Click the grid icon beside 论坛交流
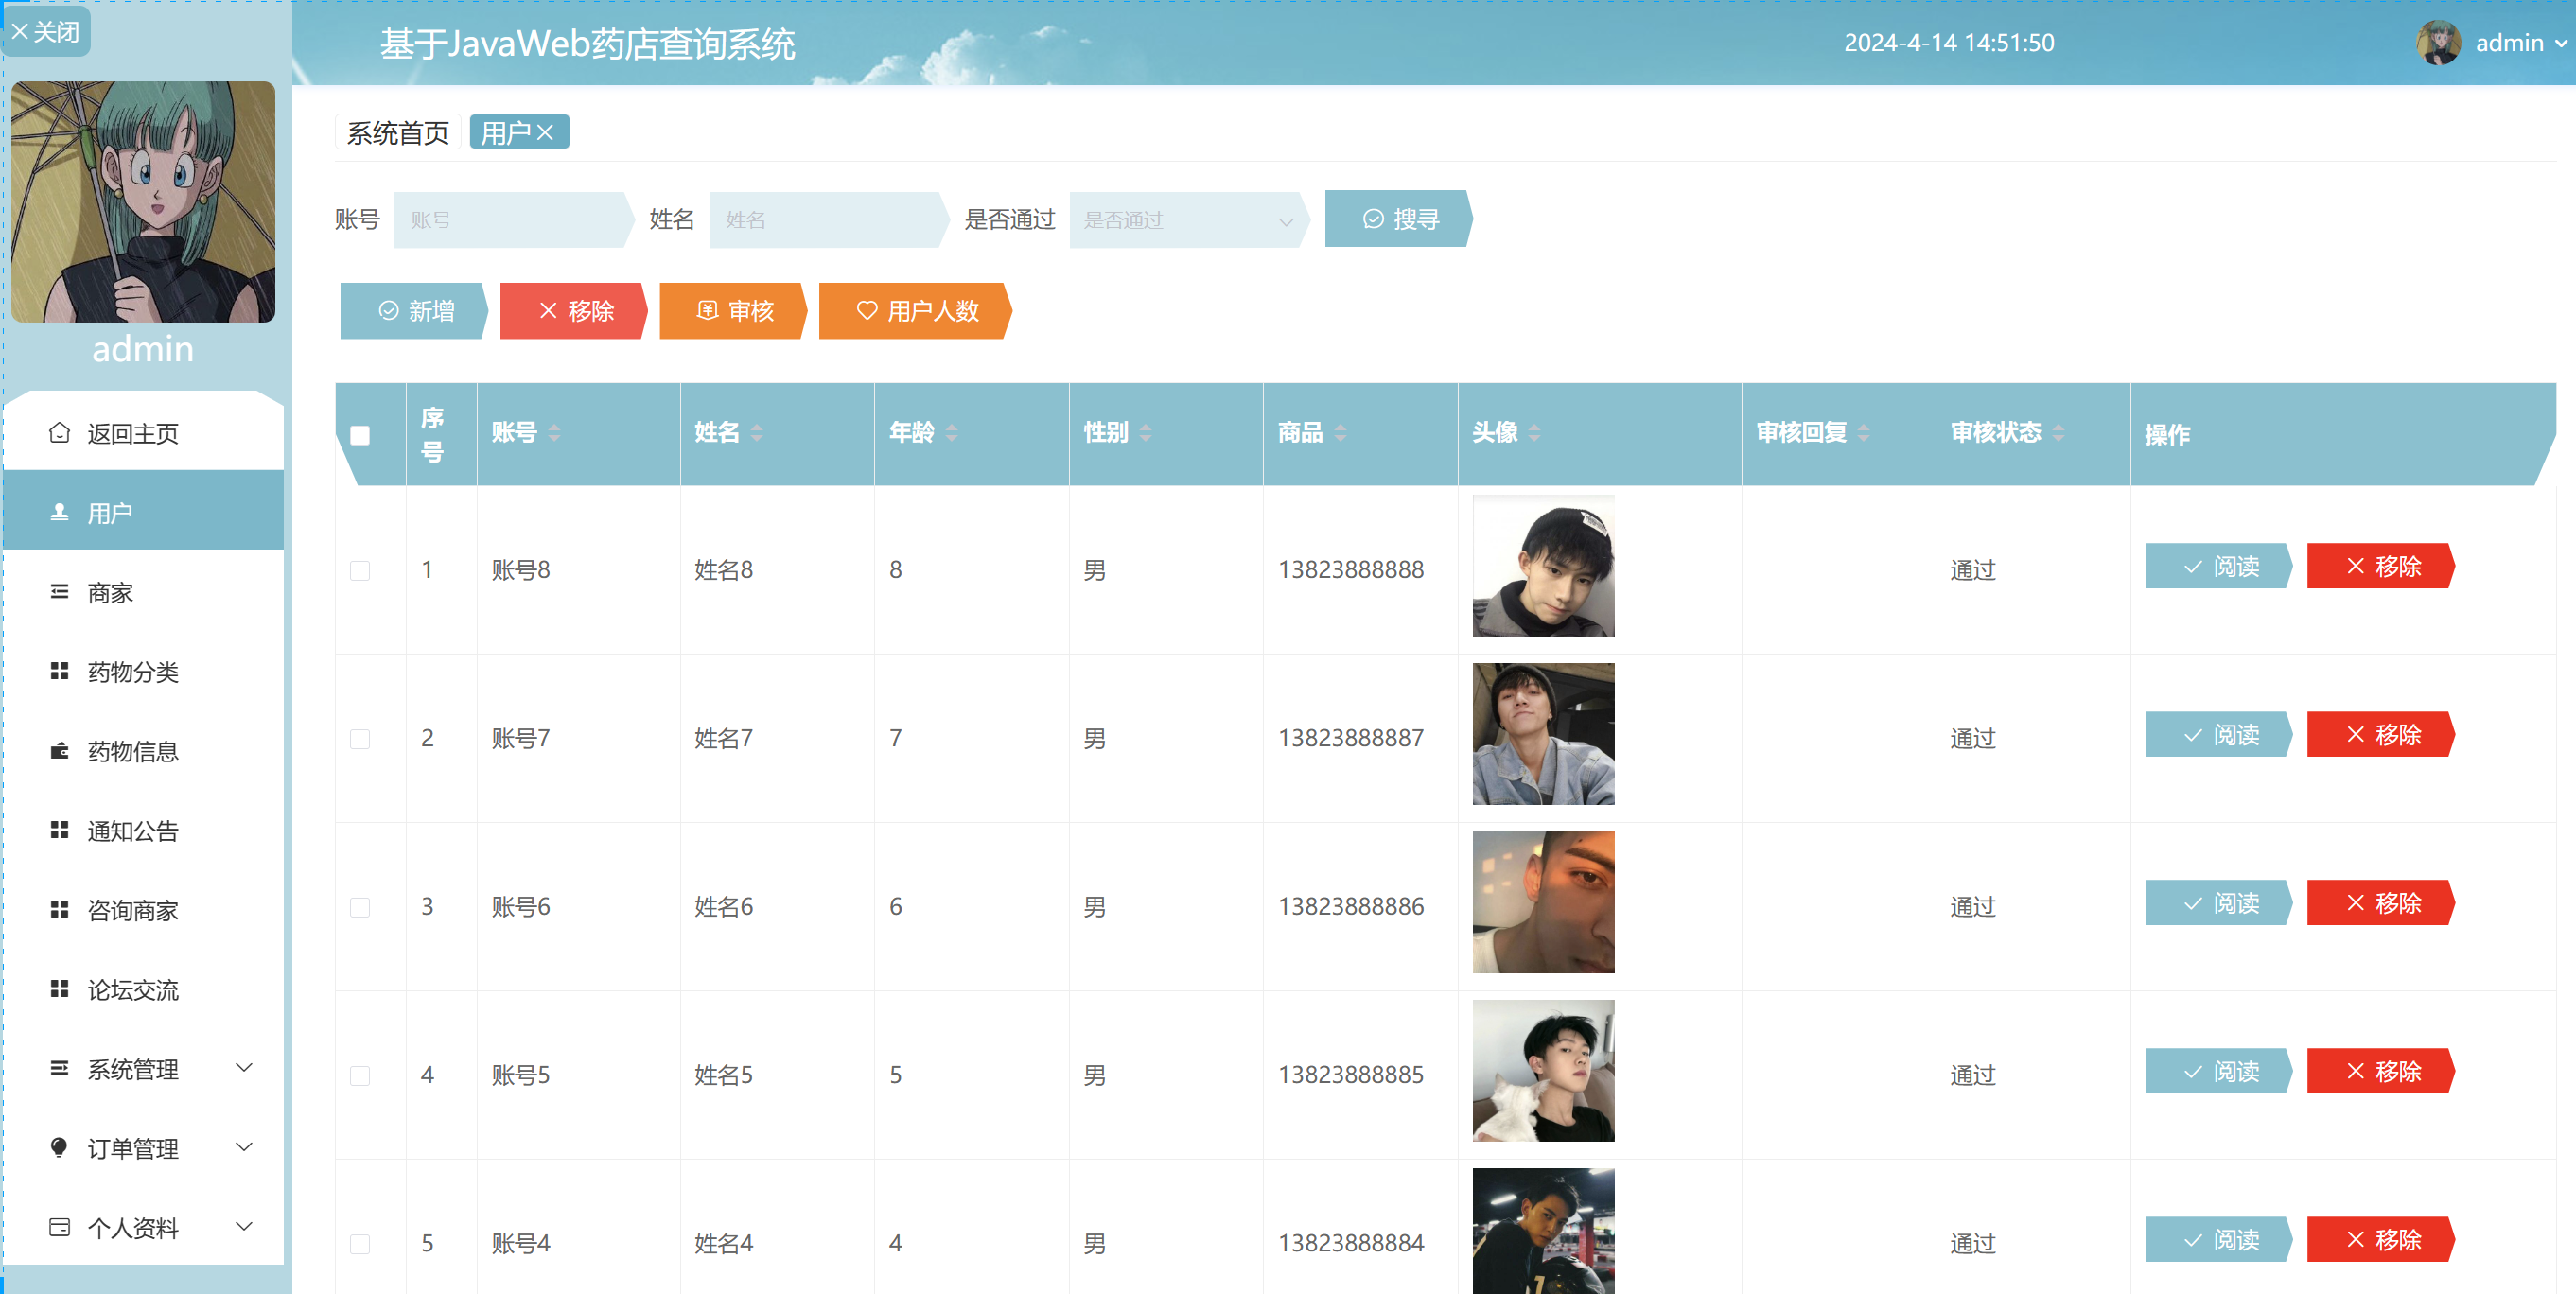The image size is (2576, 1294). coord(59,988)
